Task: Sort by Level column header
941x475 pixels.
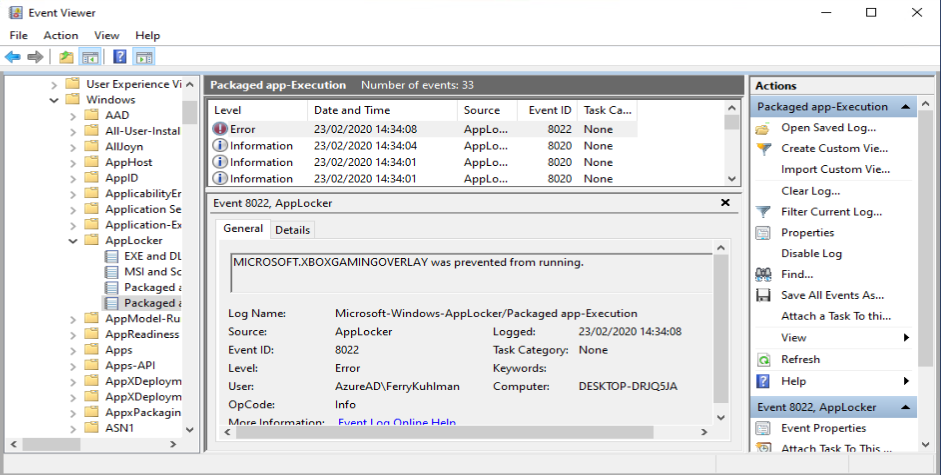Action: (258, 110)
